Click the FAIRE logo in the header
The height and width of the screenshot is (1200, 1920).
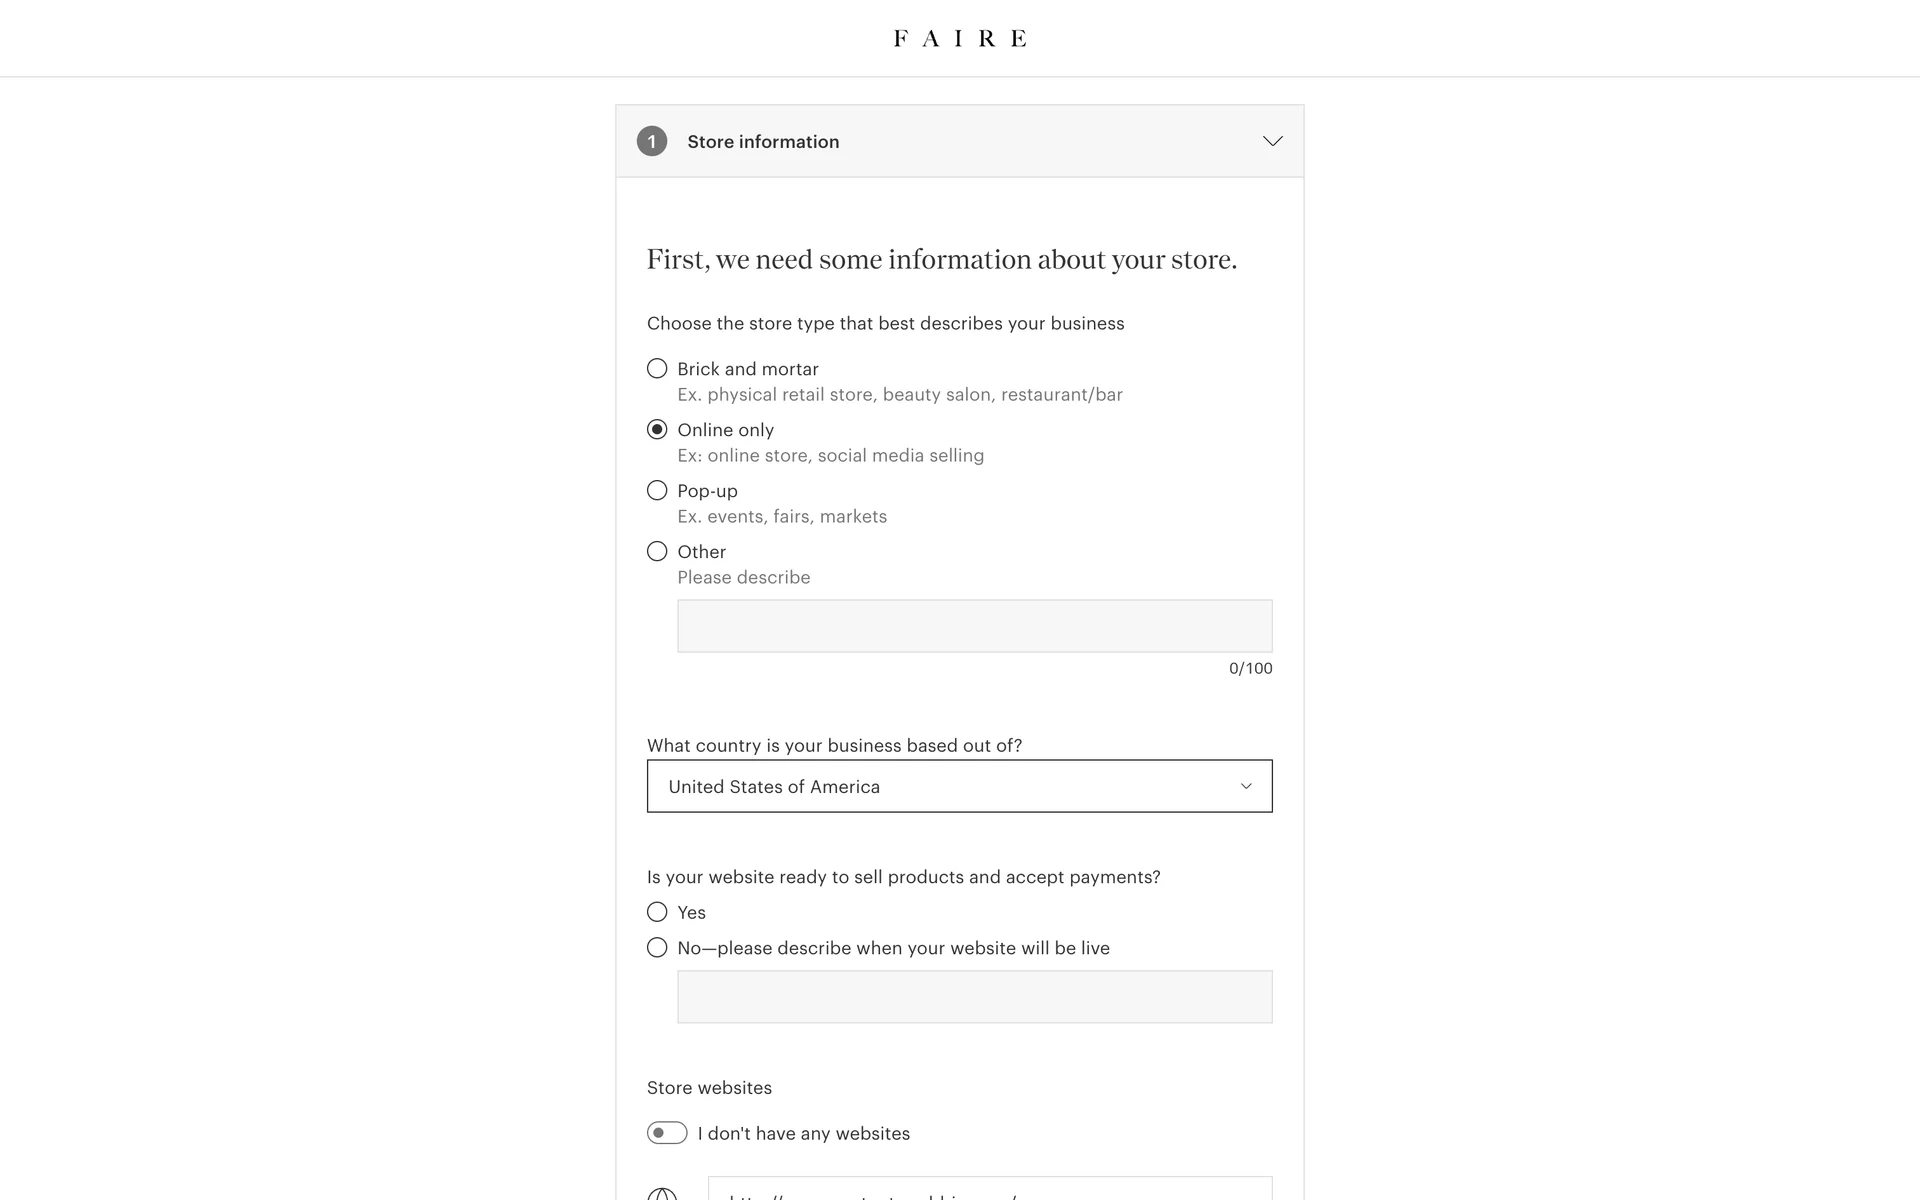coord(959,39)
